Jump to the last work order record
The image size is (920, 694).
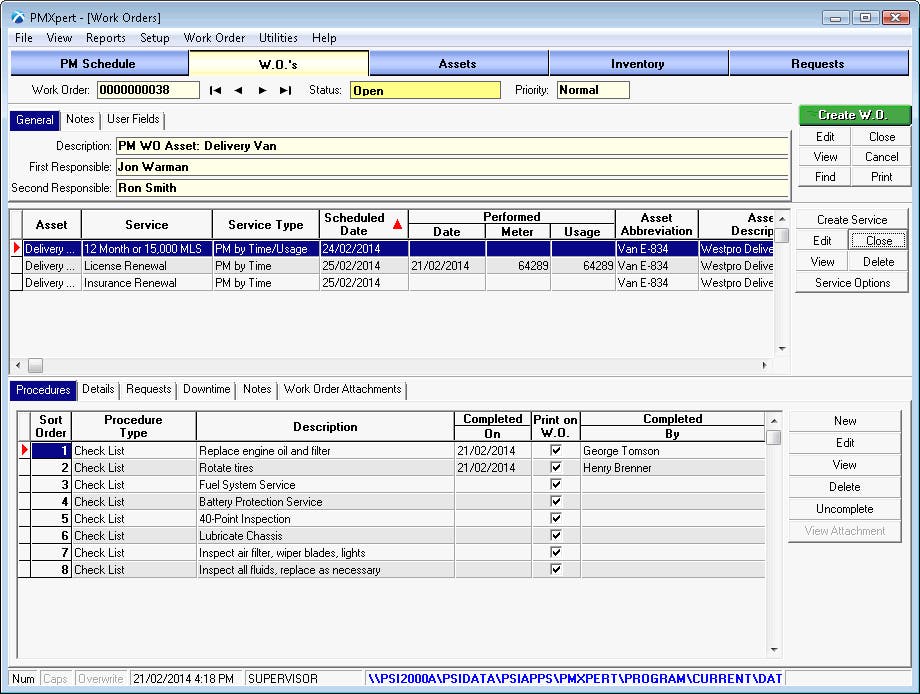click(285, 90)
